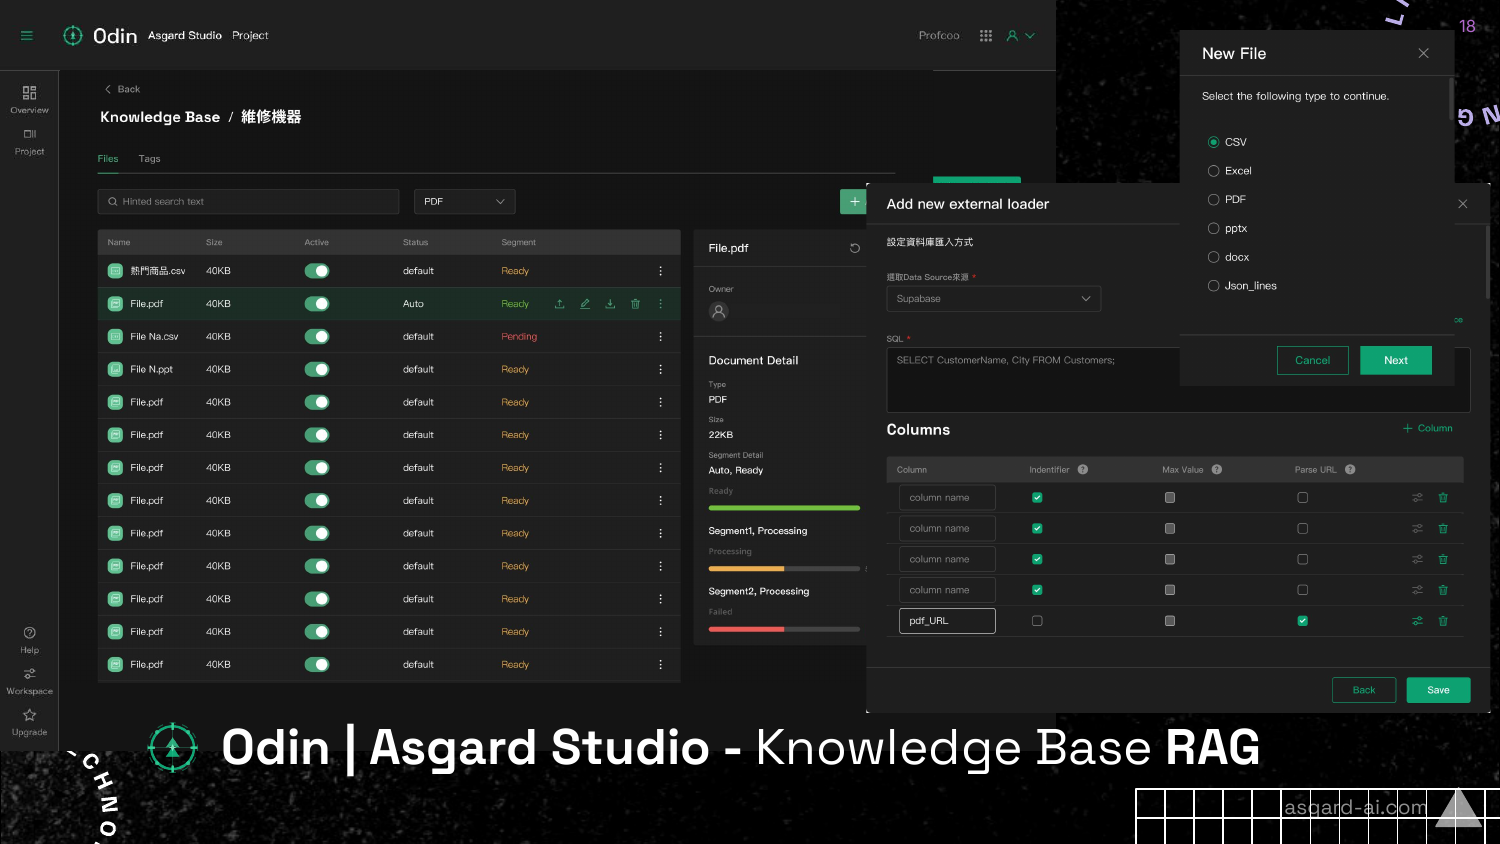Open the hamburger menu in top bar
The width and height of the screenshot is (1500, 844).
(27, 36)
